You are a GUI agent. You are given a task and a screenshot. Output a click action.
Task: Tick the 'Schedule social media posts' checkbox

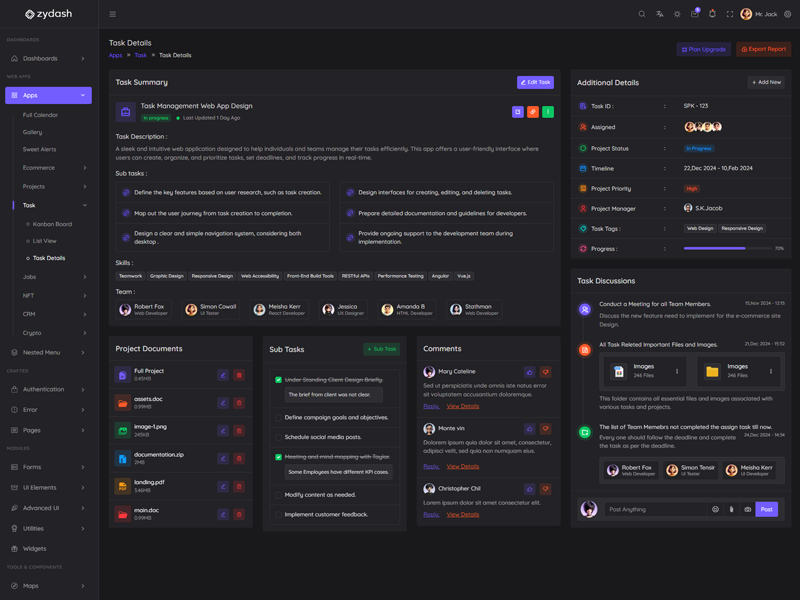point(279,437)
